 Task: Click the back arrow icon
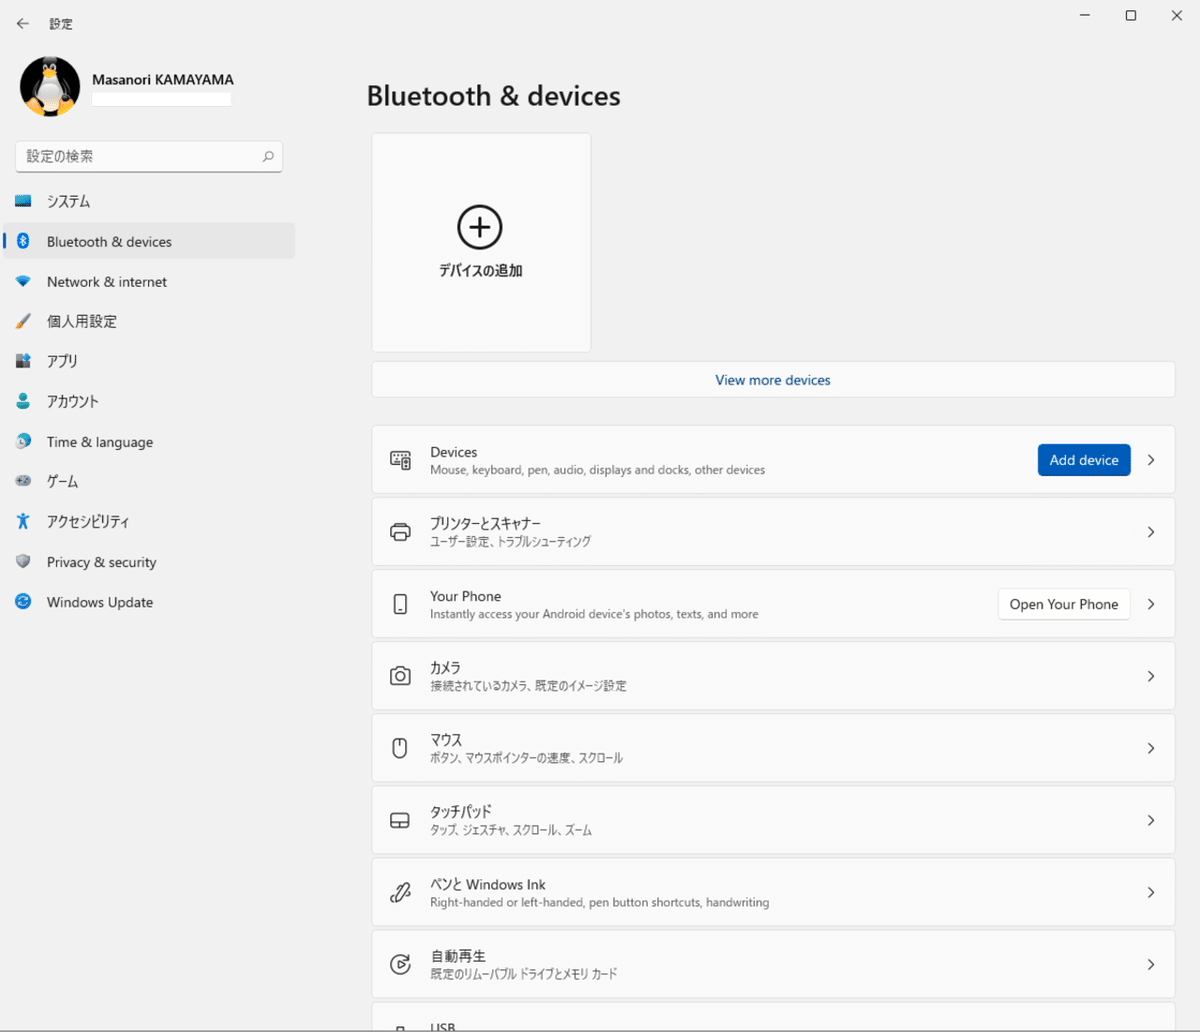(x=23, y=23)
